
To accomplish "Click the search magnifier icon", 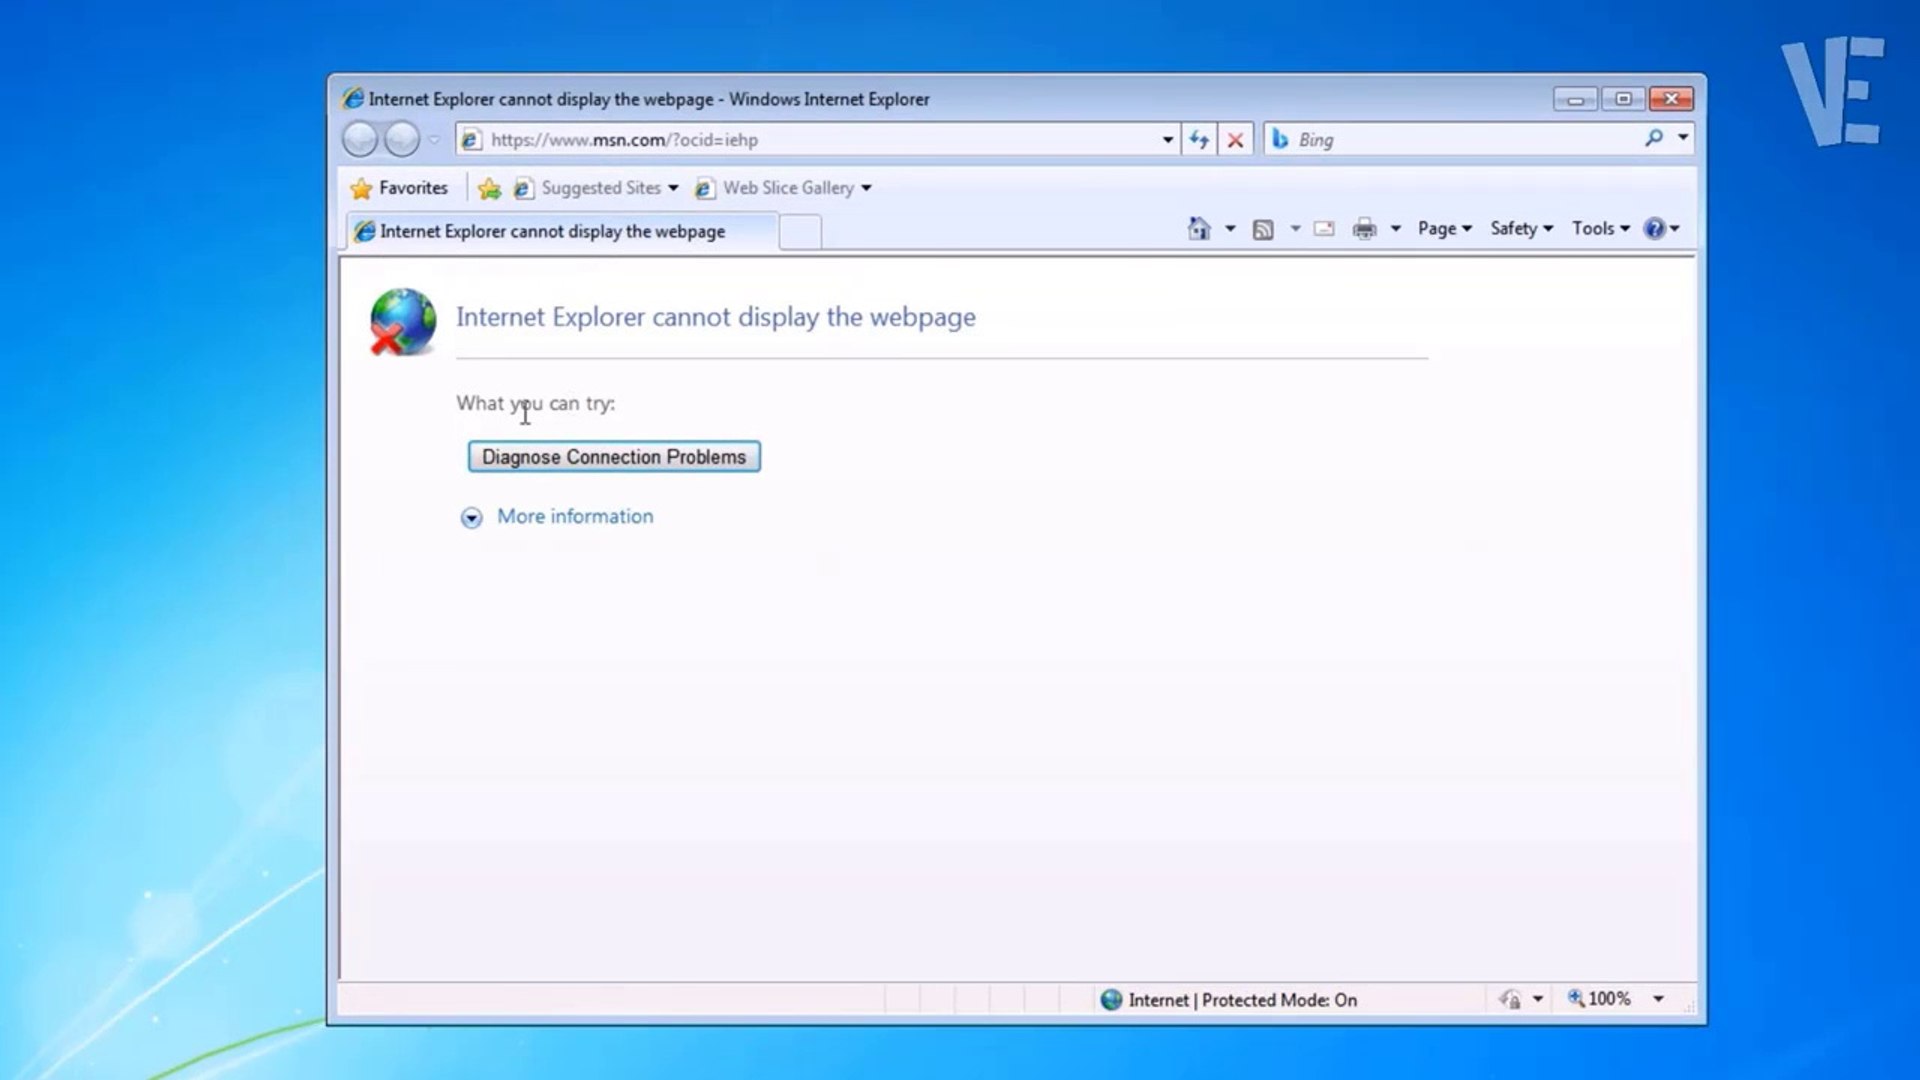I will (x=1654, y=138).
